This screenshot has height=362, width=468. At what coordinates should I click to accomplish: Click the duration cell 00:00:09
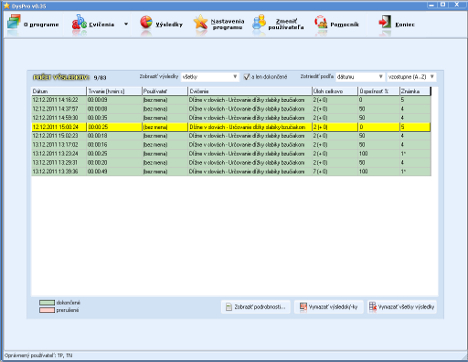pos(114,100)
